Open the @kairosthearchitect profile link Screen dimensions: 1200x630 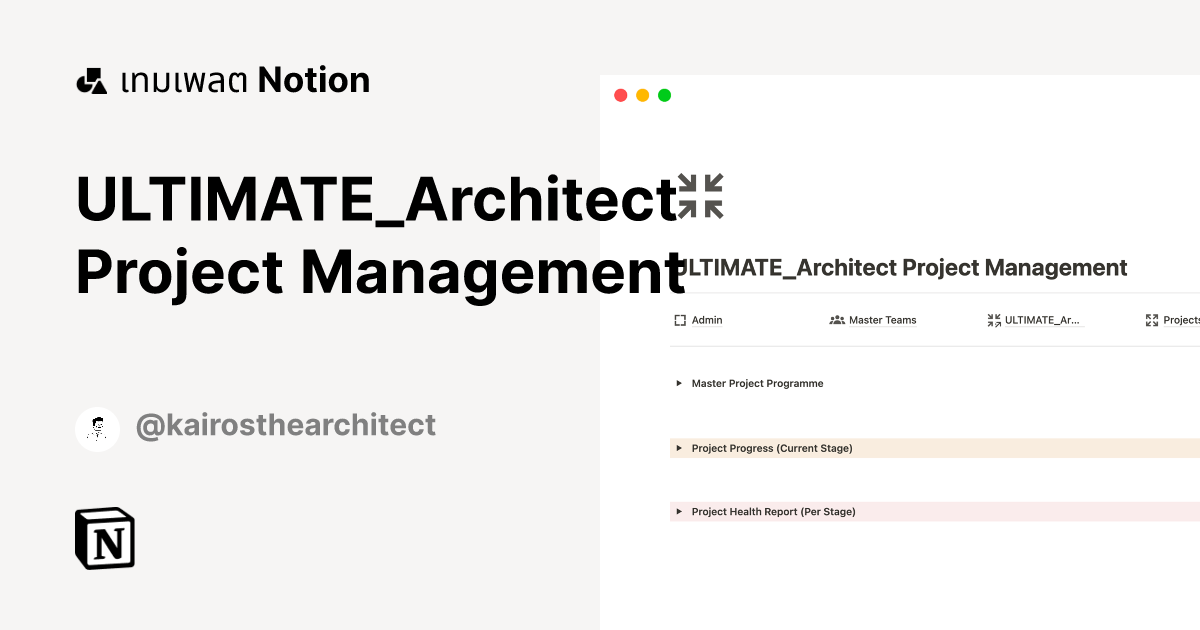pos(286,426)
